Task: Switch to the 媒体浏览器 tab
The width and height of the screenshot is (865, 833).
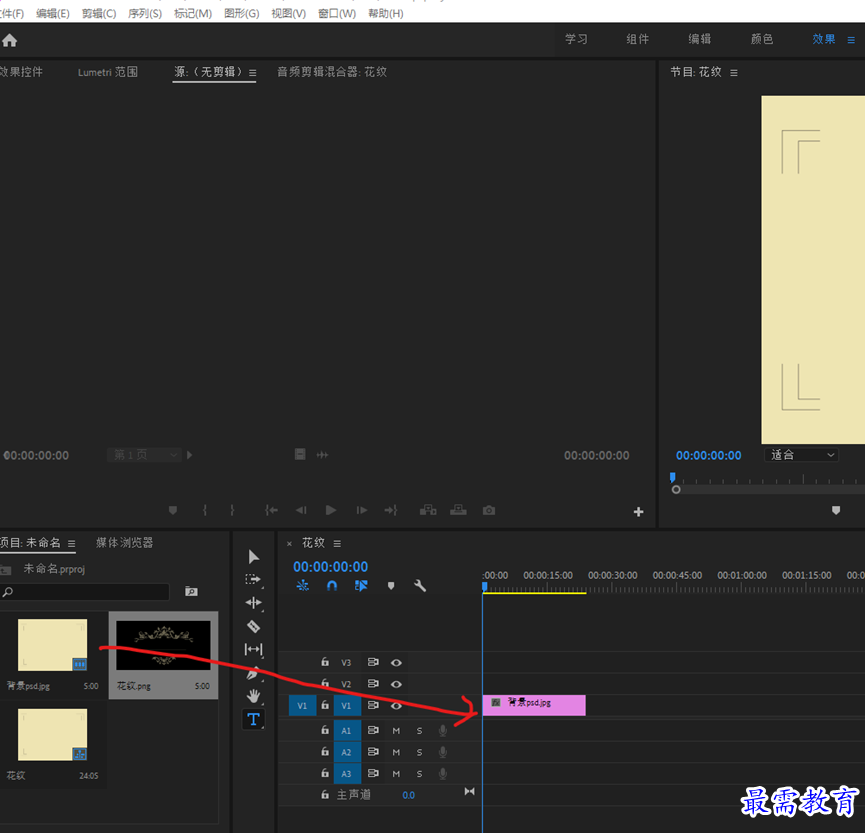Action: [125, 542]
